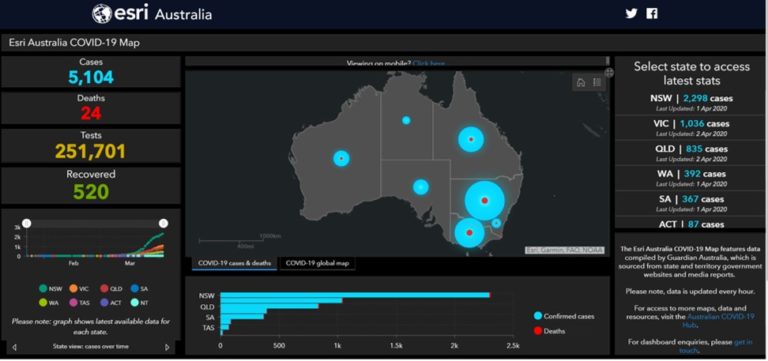Viewport: 768px width, 361px height.
Task: Toggle VIC series in chart legend
Action: (x=80, y=289)
